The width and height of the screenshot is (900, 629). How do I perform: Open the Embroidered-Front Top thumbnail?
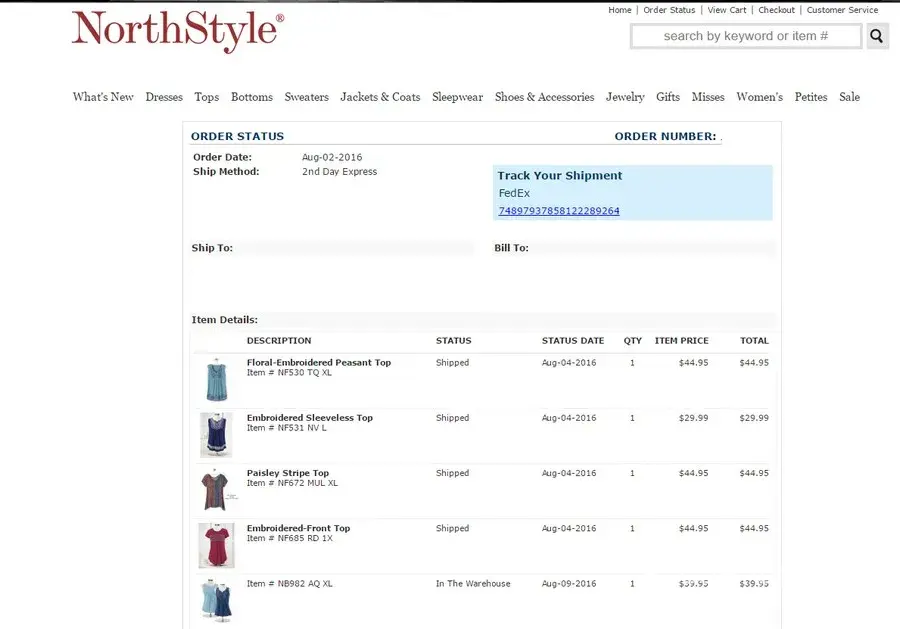coord(216,545)
